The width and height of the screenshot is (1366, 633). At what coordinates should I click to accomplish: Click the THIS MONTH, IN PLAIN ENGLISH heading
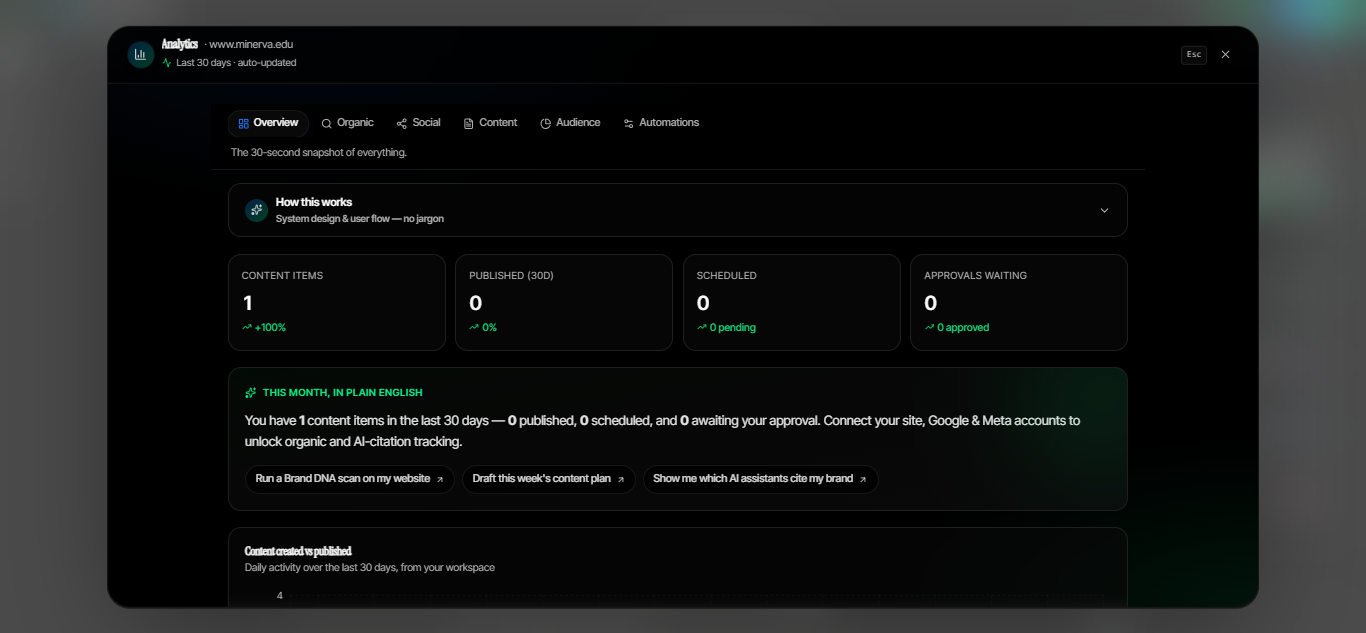(343, 393)
